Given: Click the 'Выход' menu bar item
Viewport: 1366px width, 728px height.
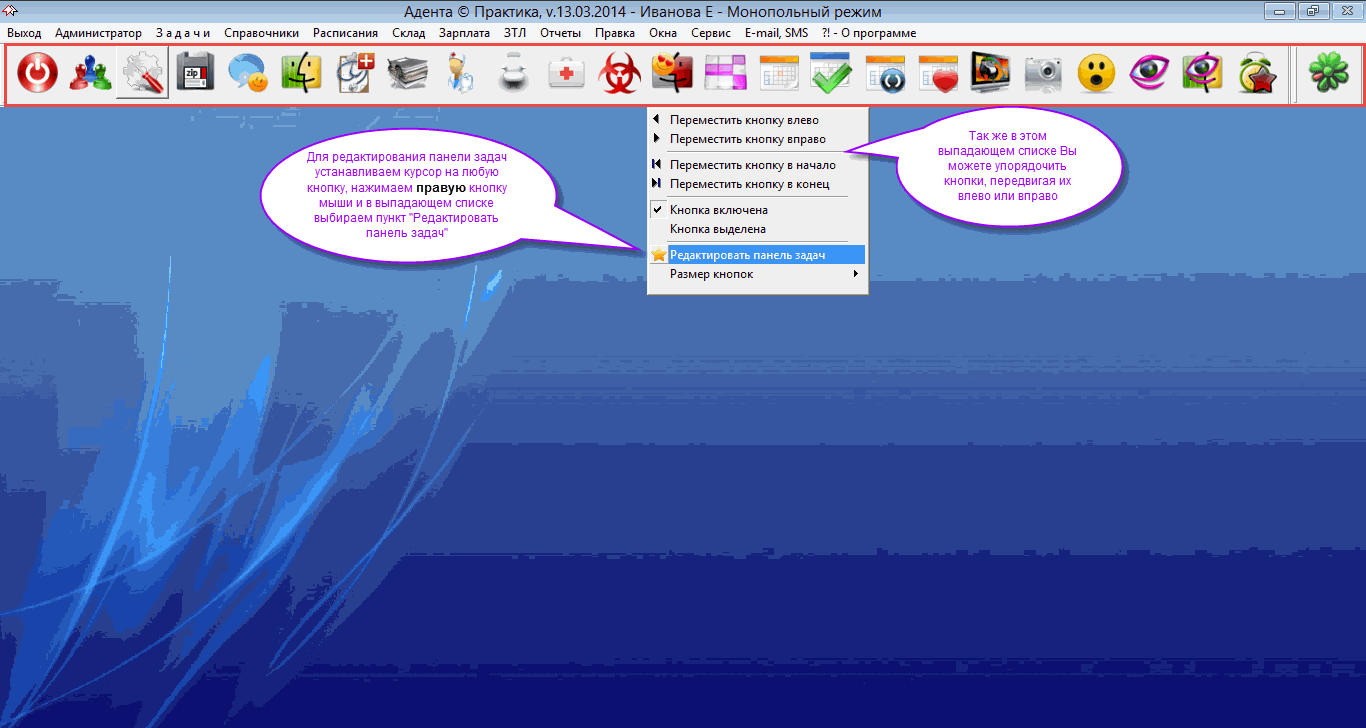Looking at the screenshot, I should [24, 33].
